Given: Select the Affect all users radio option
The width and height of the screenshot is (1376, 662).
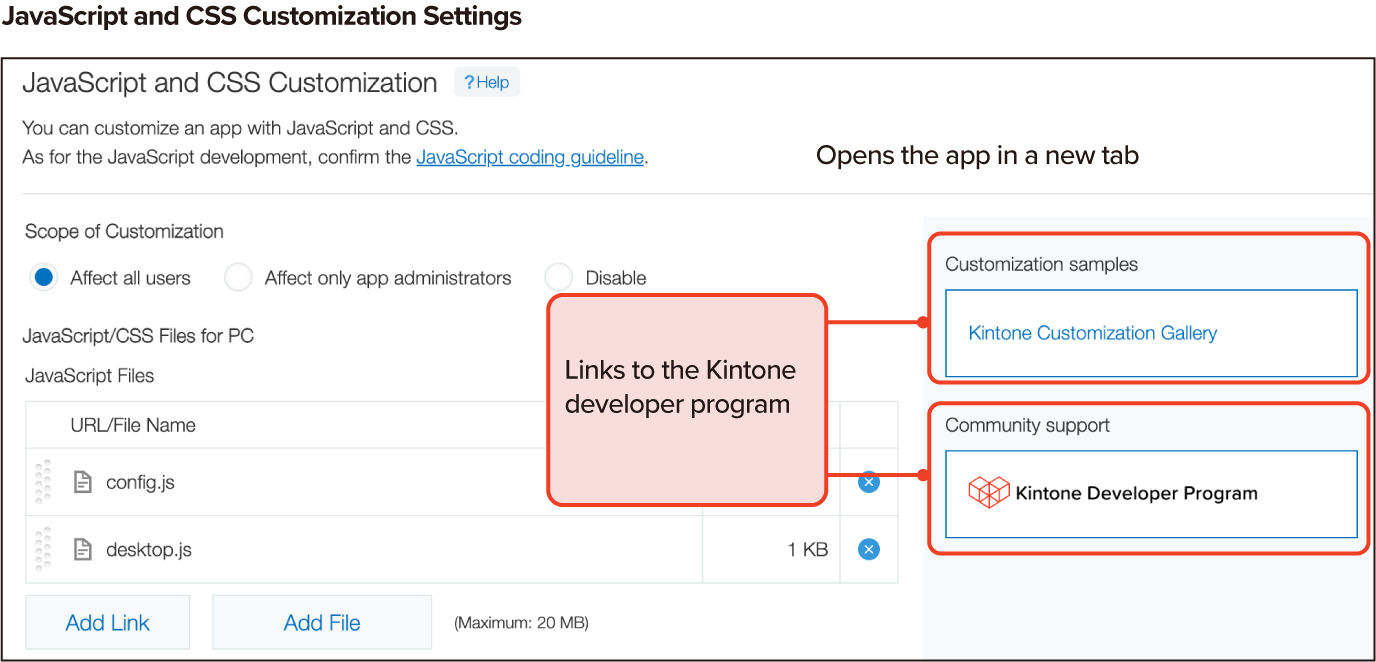Looking at the screenshot, I should [x=44, y=278].
